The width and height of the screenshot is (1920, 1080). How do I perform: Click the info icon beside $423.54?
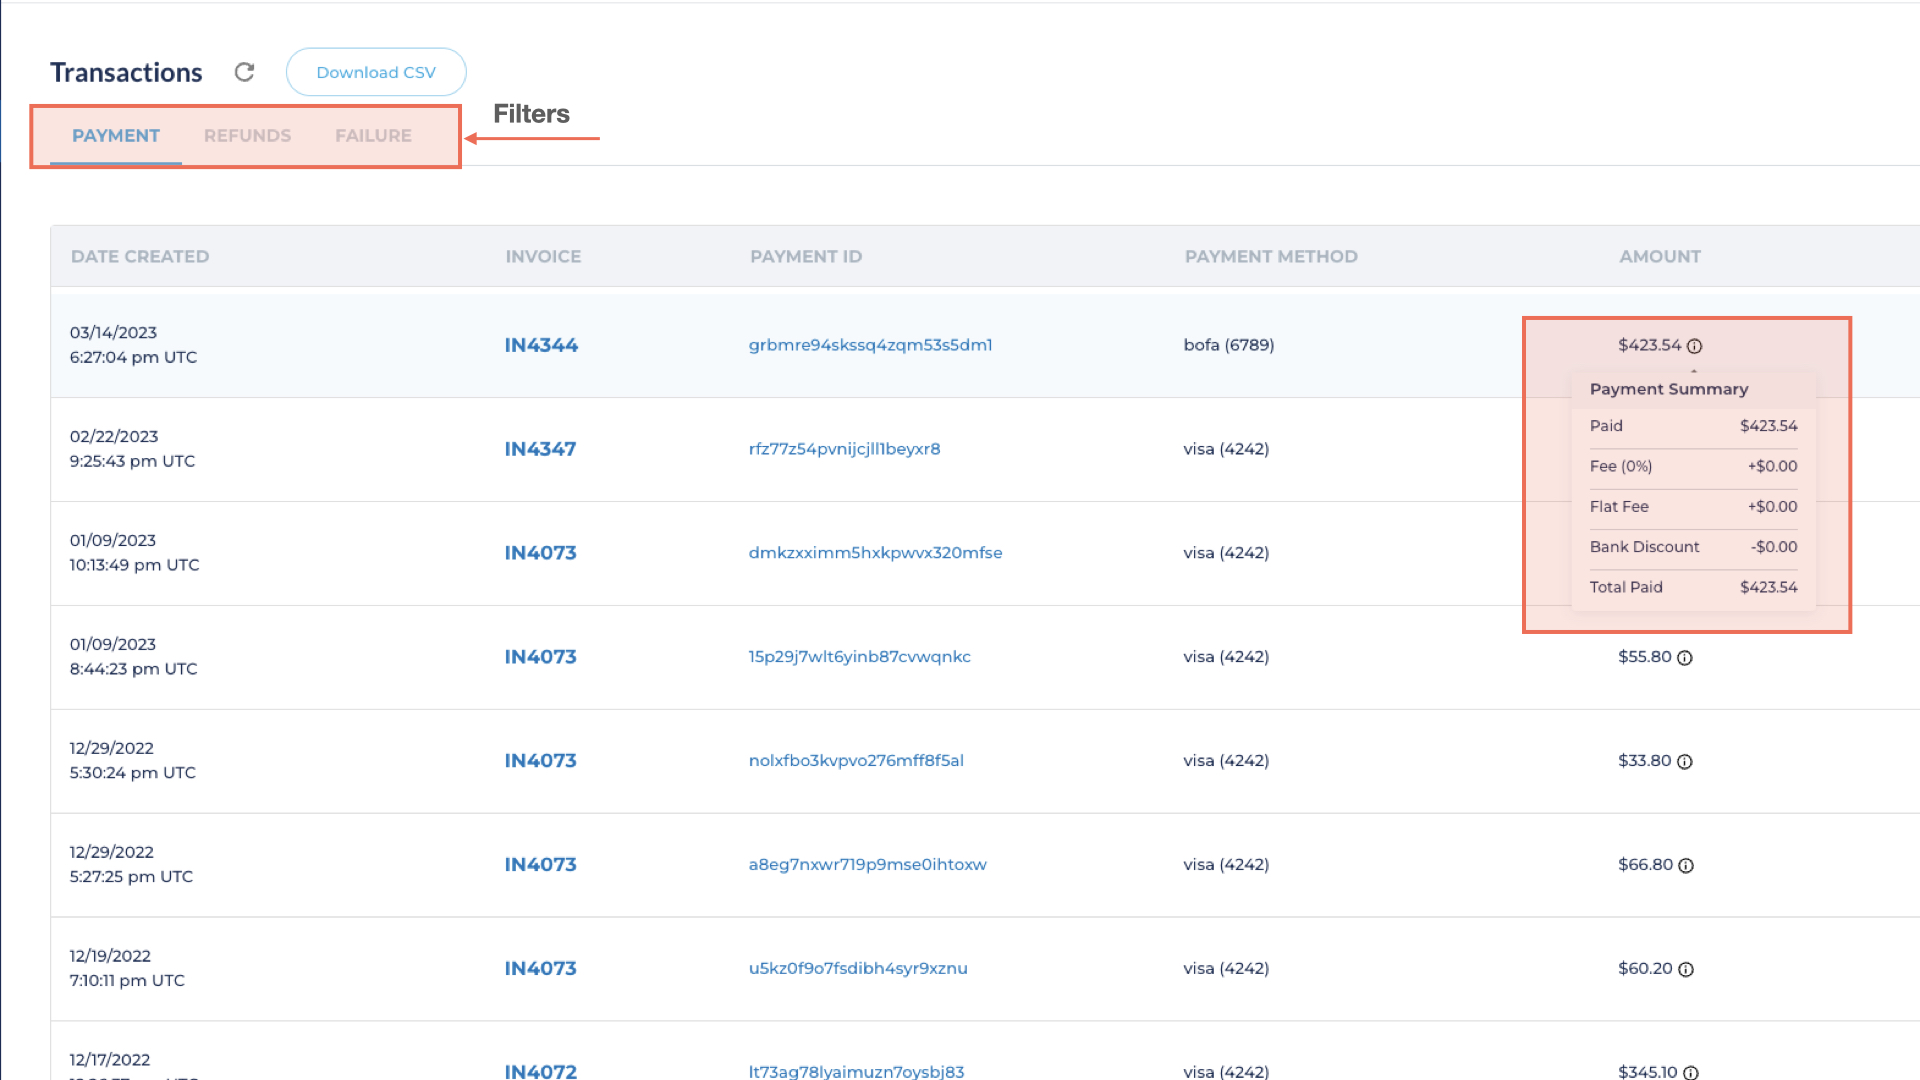coord(1696,345)
